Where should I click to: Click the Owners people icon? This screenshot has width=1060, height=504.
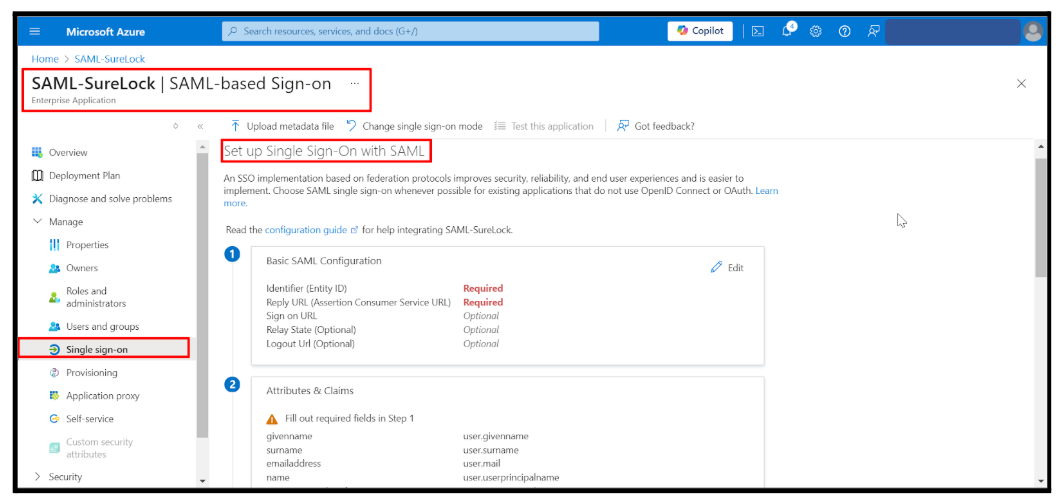click(55, 268)
